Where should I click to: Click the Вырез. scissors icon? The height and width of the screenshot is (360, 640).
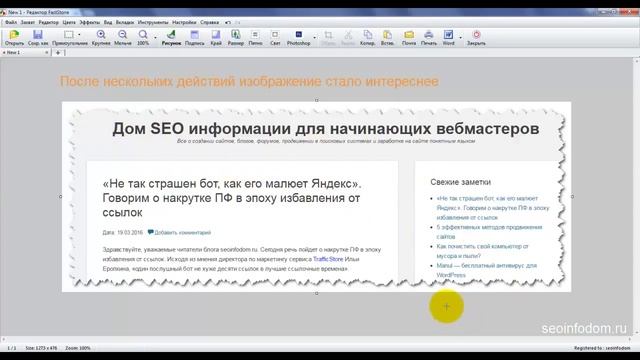348,38
